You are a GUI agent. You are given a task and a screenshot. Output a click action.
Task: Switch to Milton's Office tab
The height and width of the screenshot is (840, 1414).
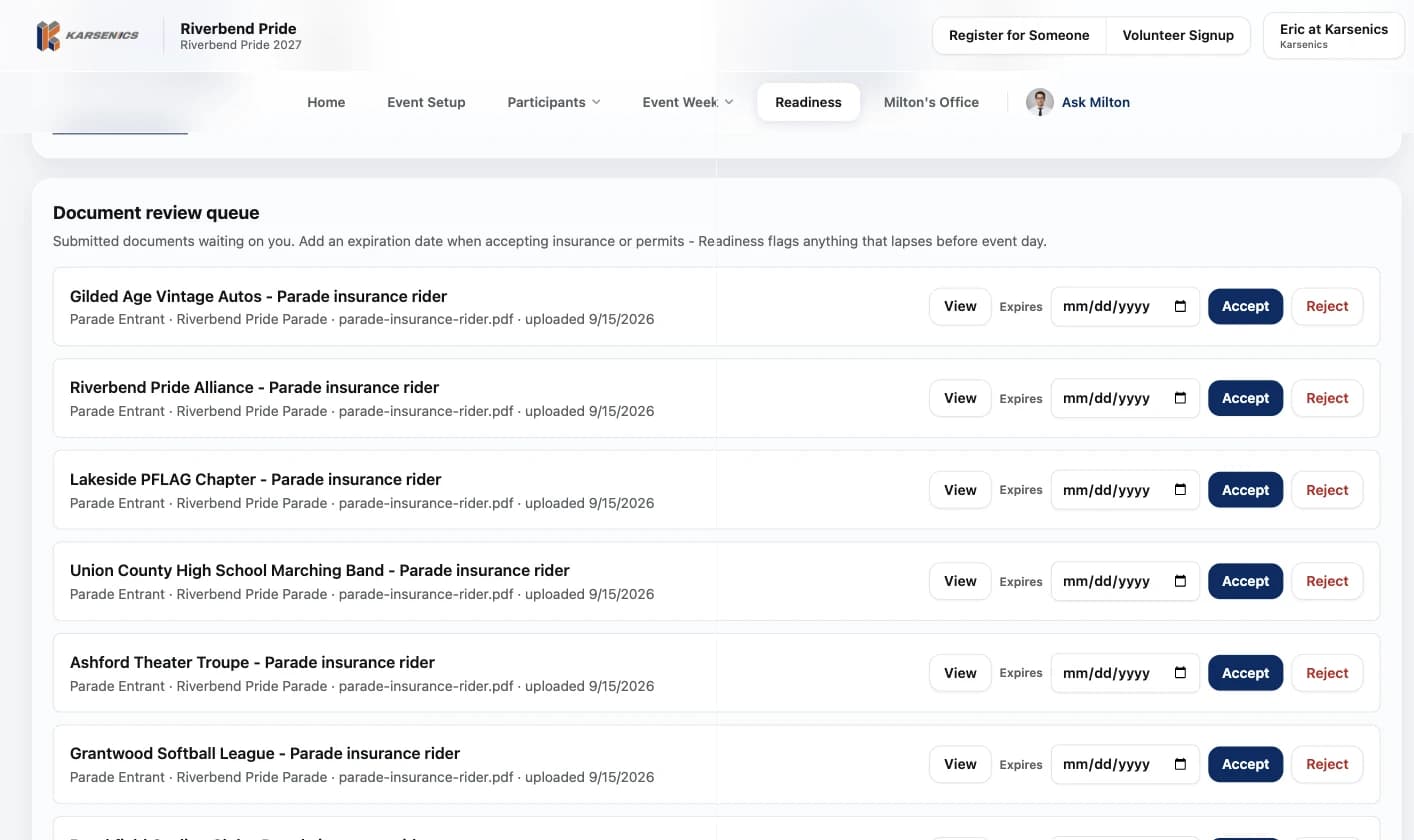click(x=931, y=102)
